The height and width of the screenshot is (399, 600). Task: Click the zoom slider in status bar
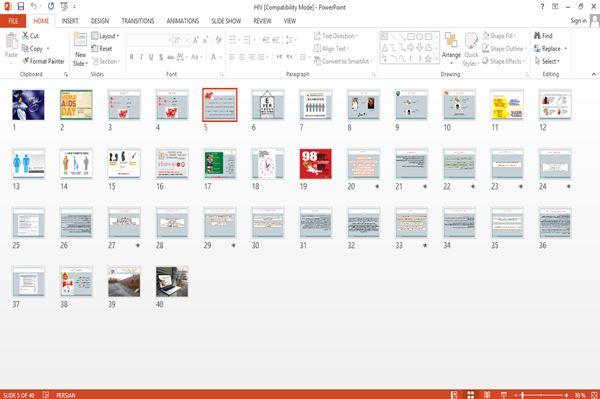[x=540, y=395]
